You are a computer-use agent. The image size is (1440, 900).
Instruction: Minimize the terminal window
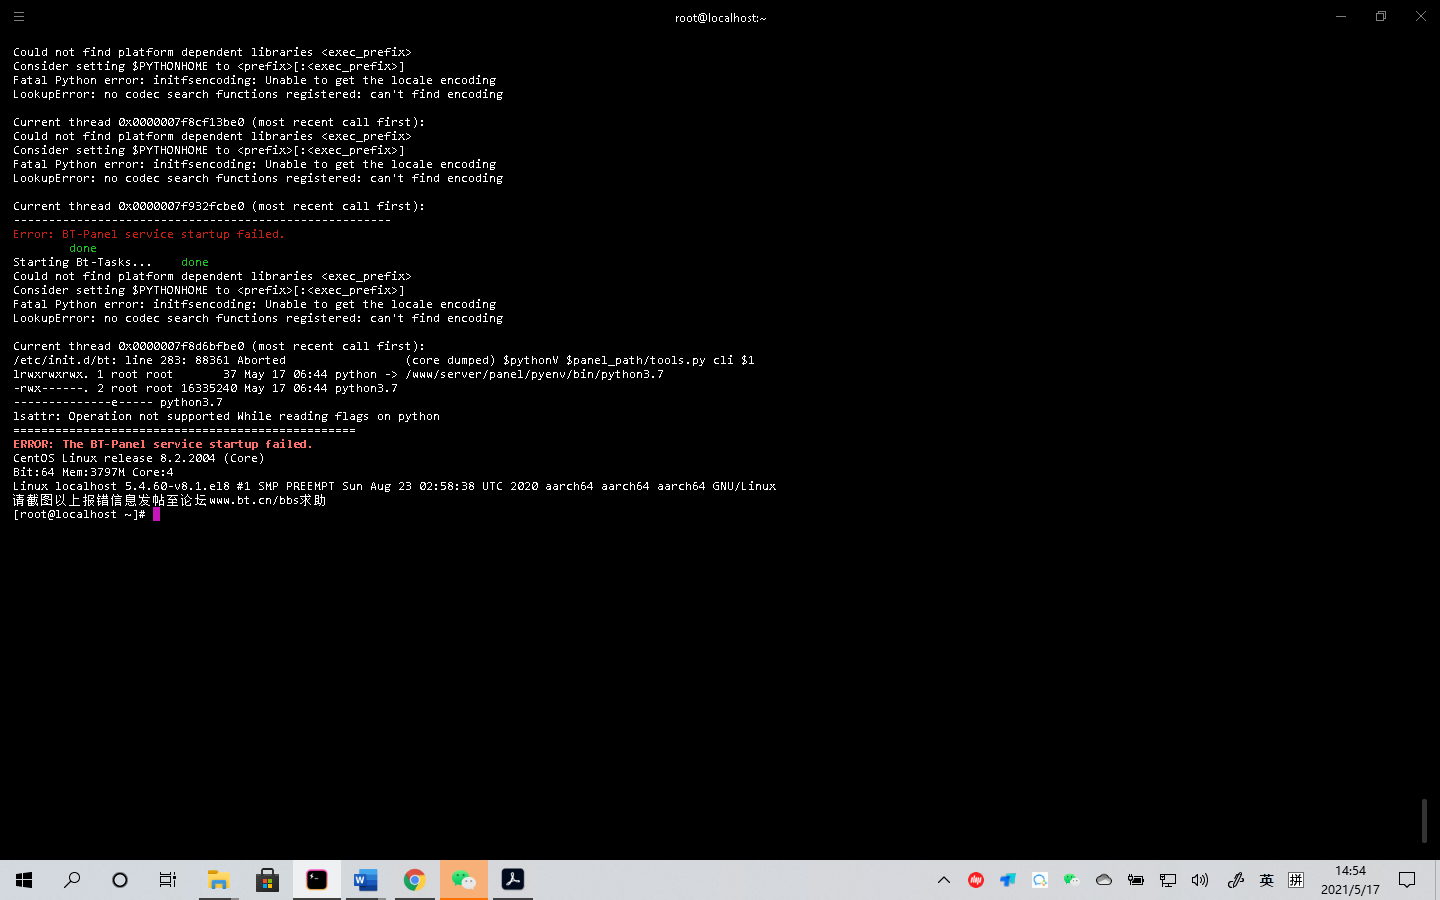(x=1341, y=16)
